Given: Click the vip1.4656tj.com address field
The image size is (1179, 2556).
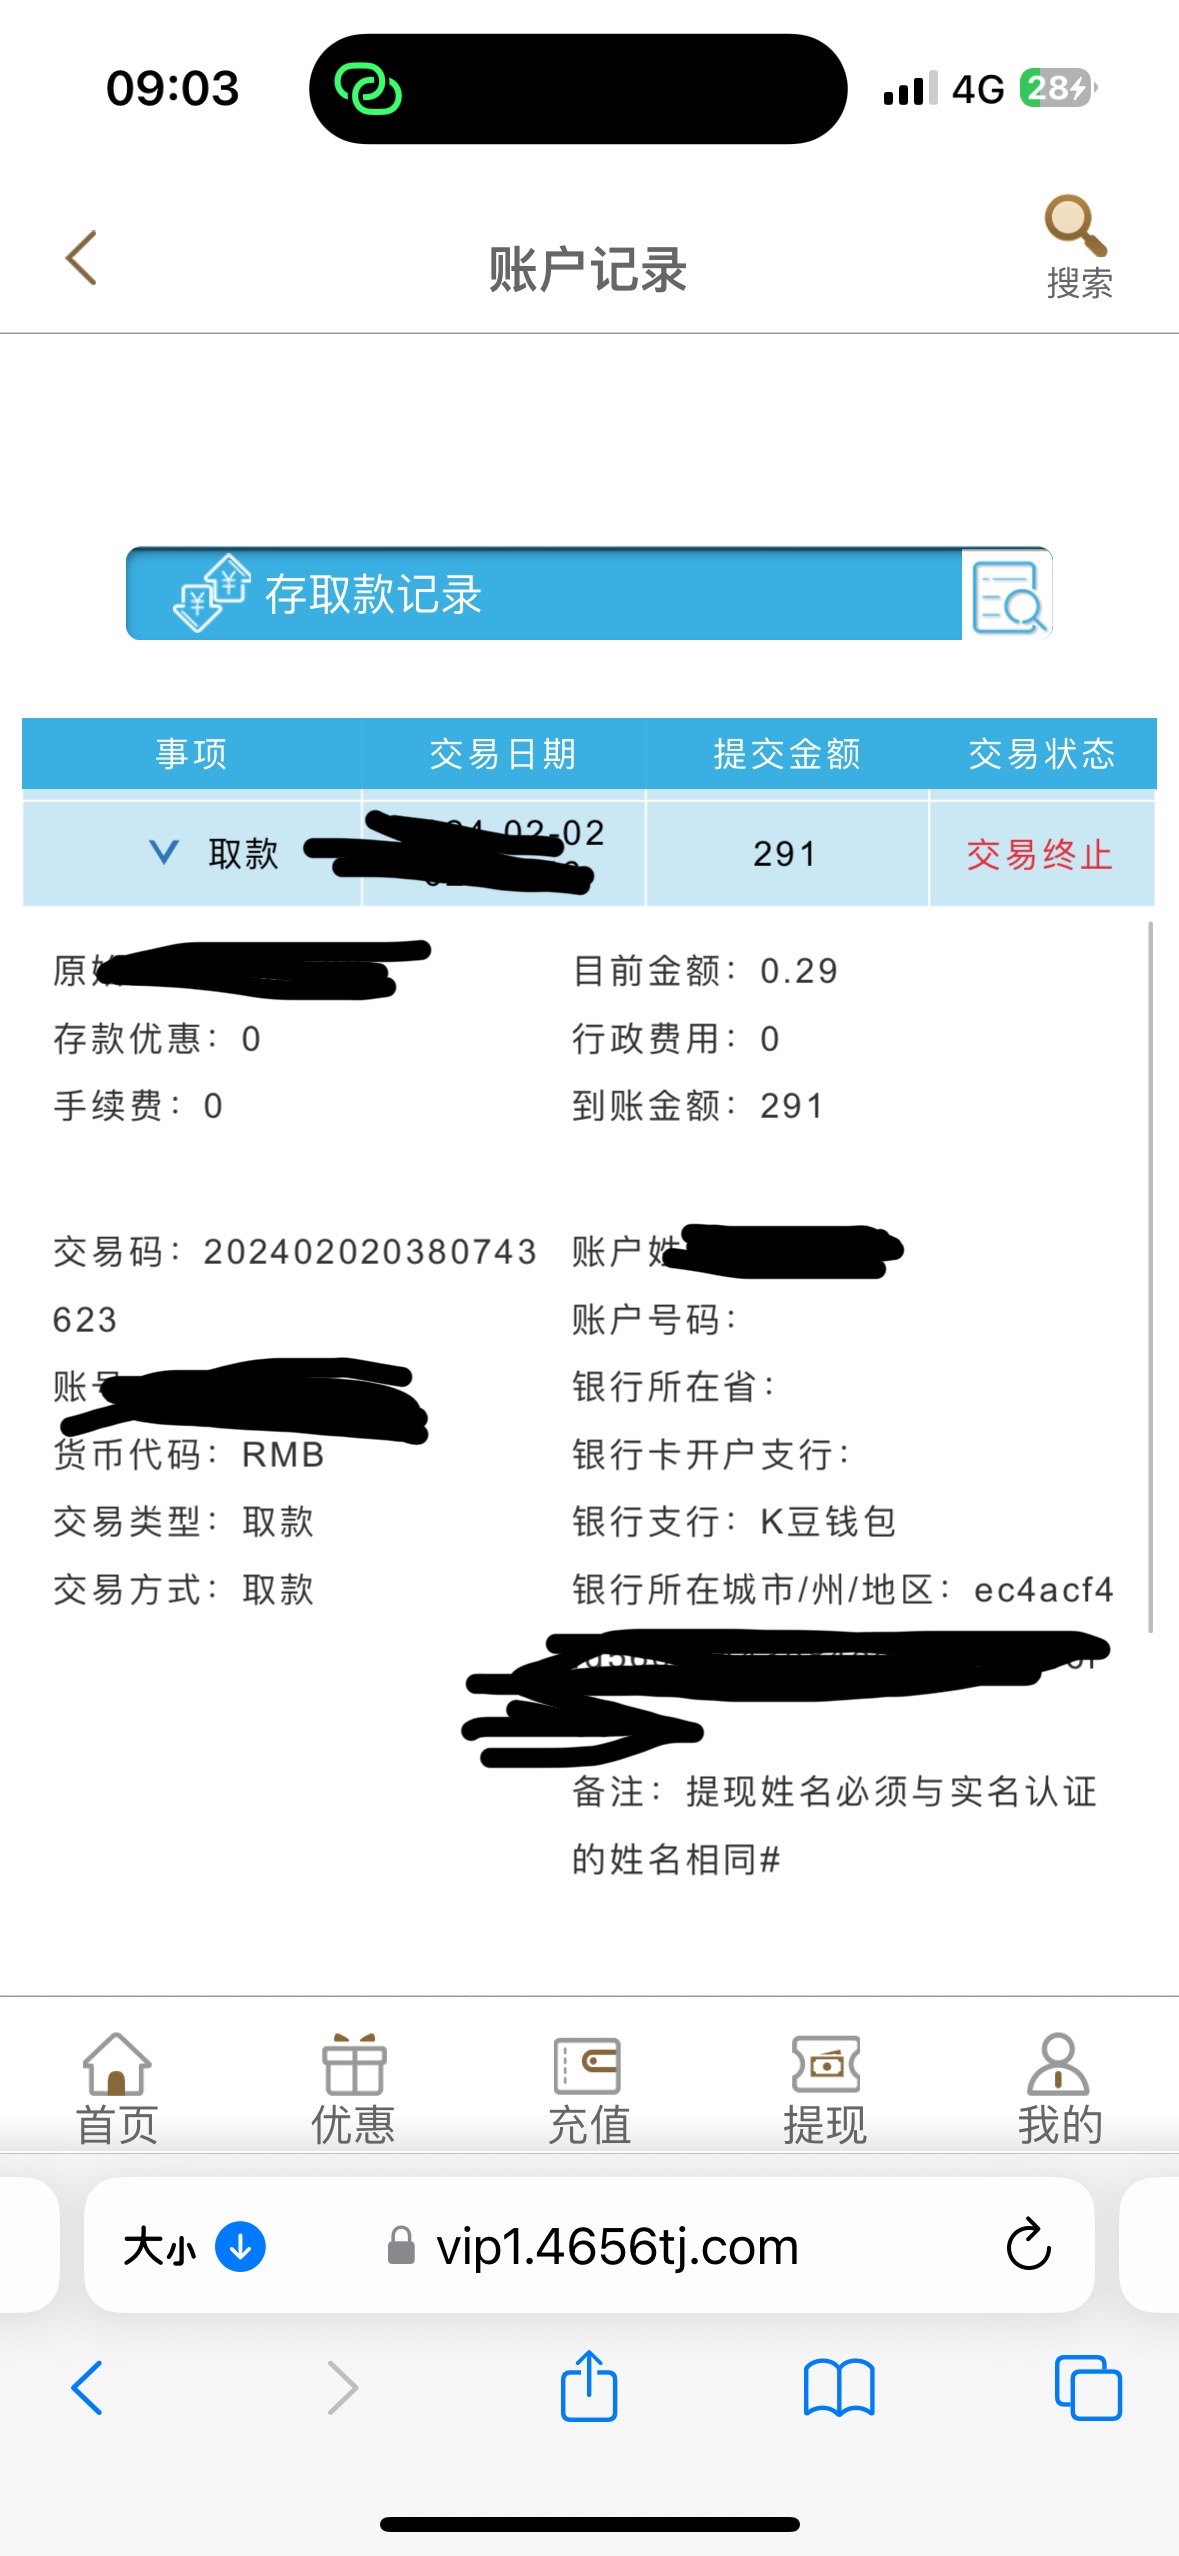Looking at the screenshot, I should pos(593,2247).
